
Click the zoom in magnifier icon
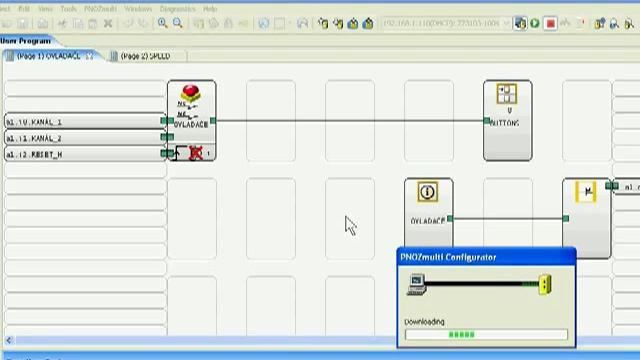point(162,23)
